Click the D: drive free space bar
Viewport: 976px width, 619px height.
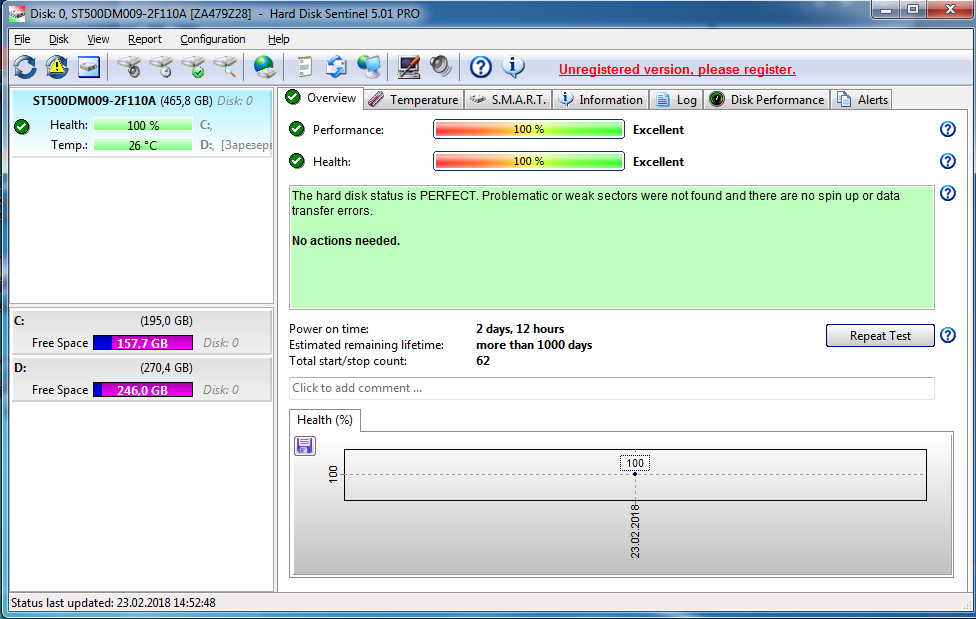click(x=143, y=390)
